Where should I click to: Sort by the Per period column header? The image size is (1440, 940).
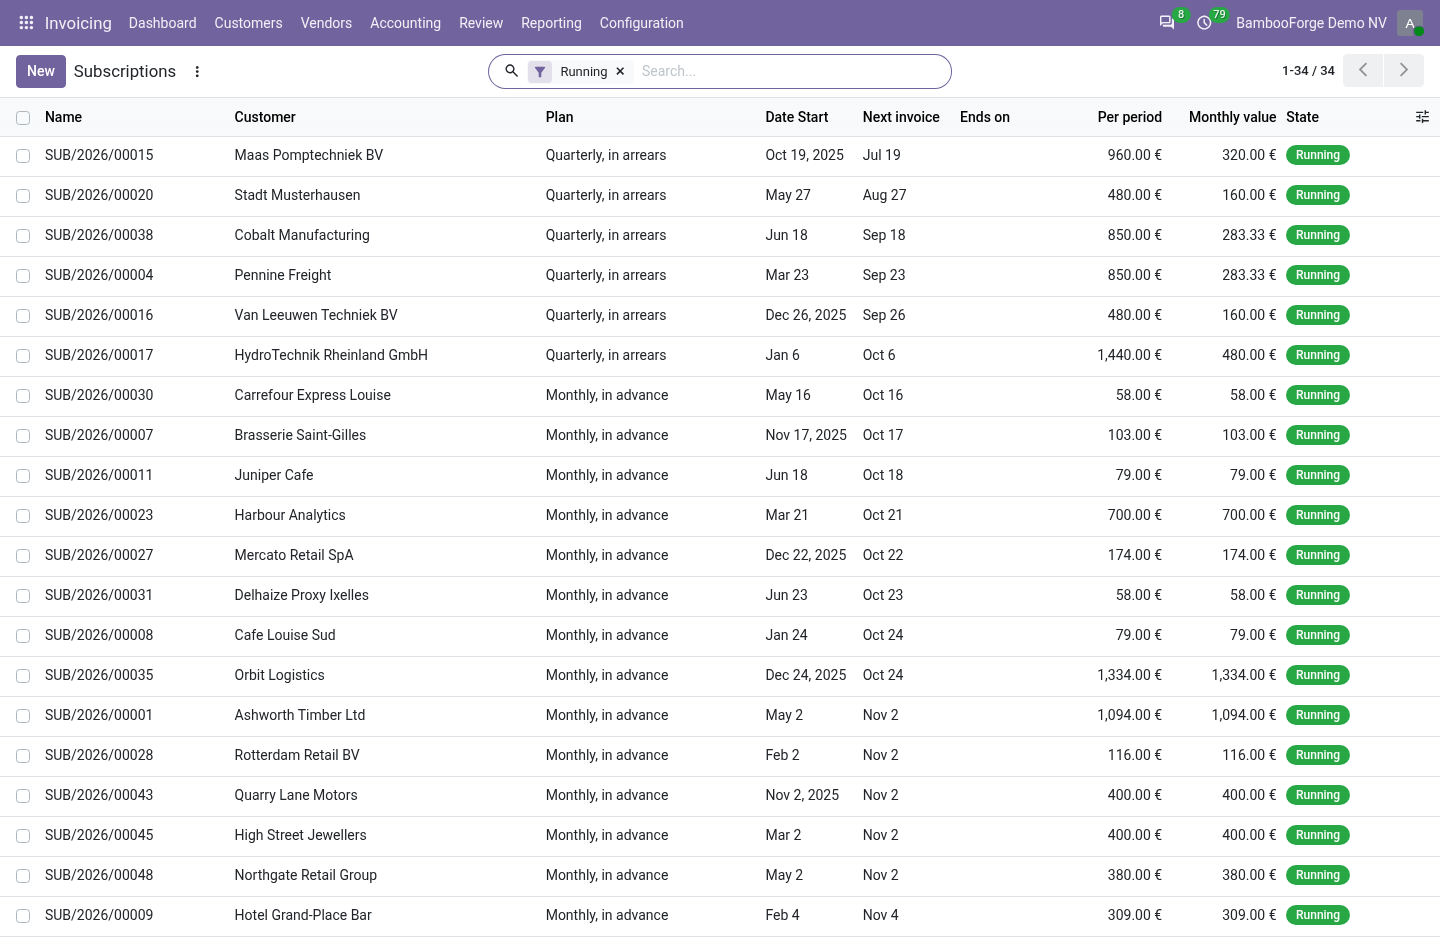[x=1129, y=117]
